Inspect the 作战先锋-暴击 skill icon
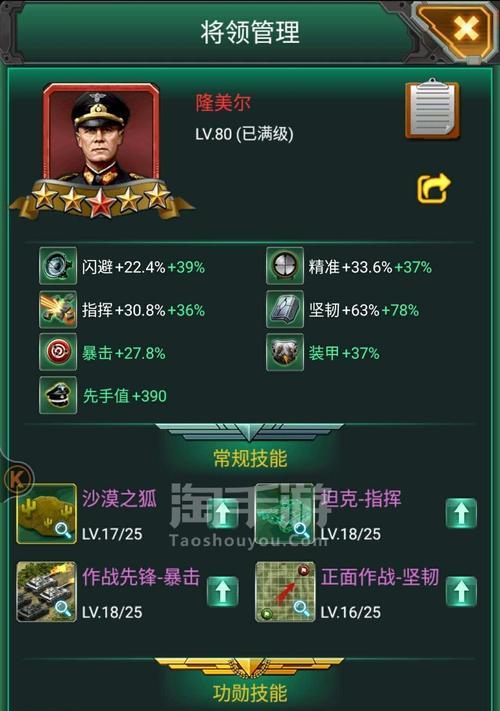Screen dimensions: 500x711 [x=46, y=592]
